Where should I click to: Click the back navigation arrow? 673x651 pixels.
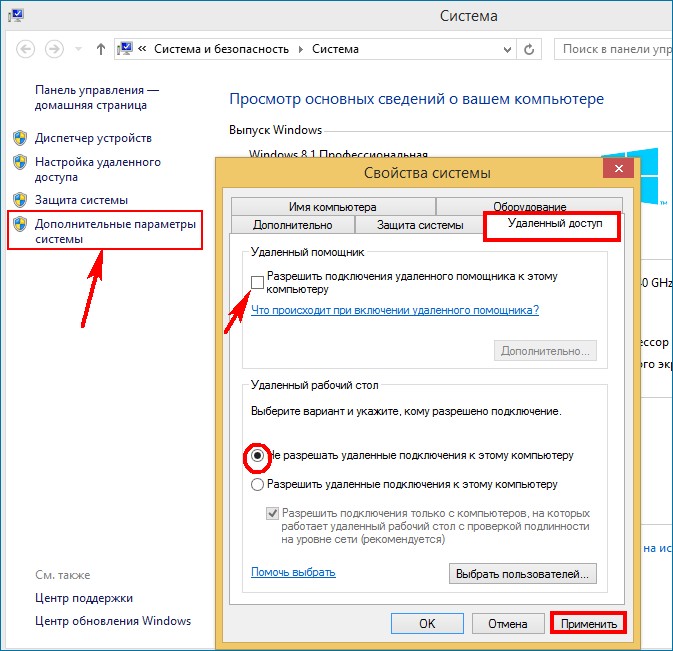click(27, 48)
